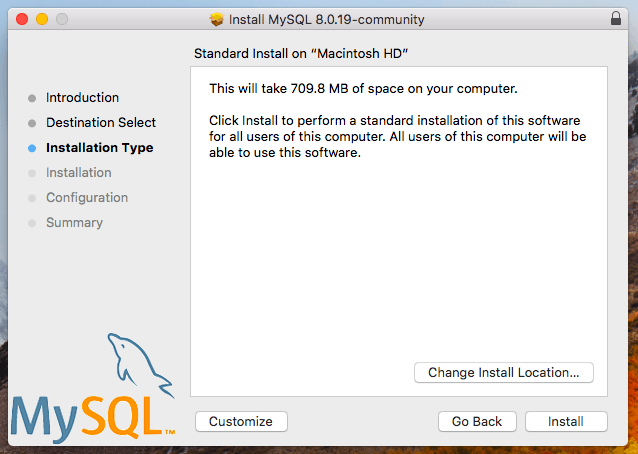Click the lock icon in the title bar
The height and width of the screenshot is (454, 638).
click(614, 19)
